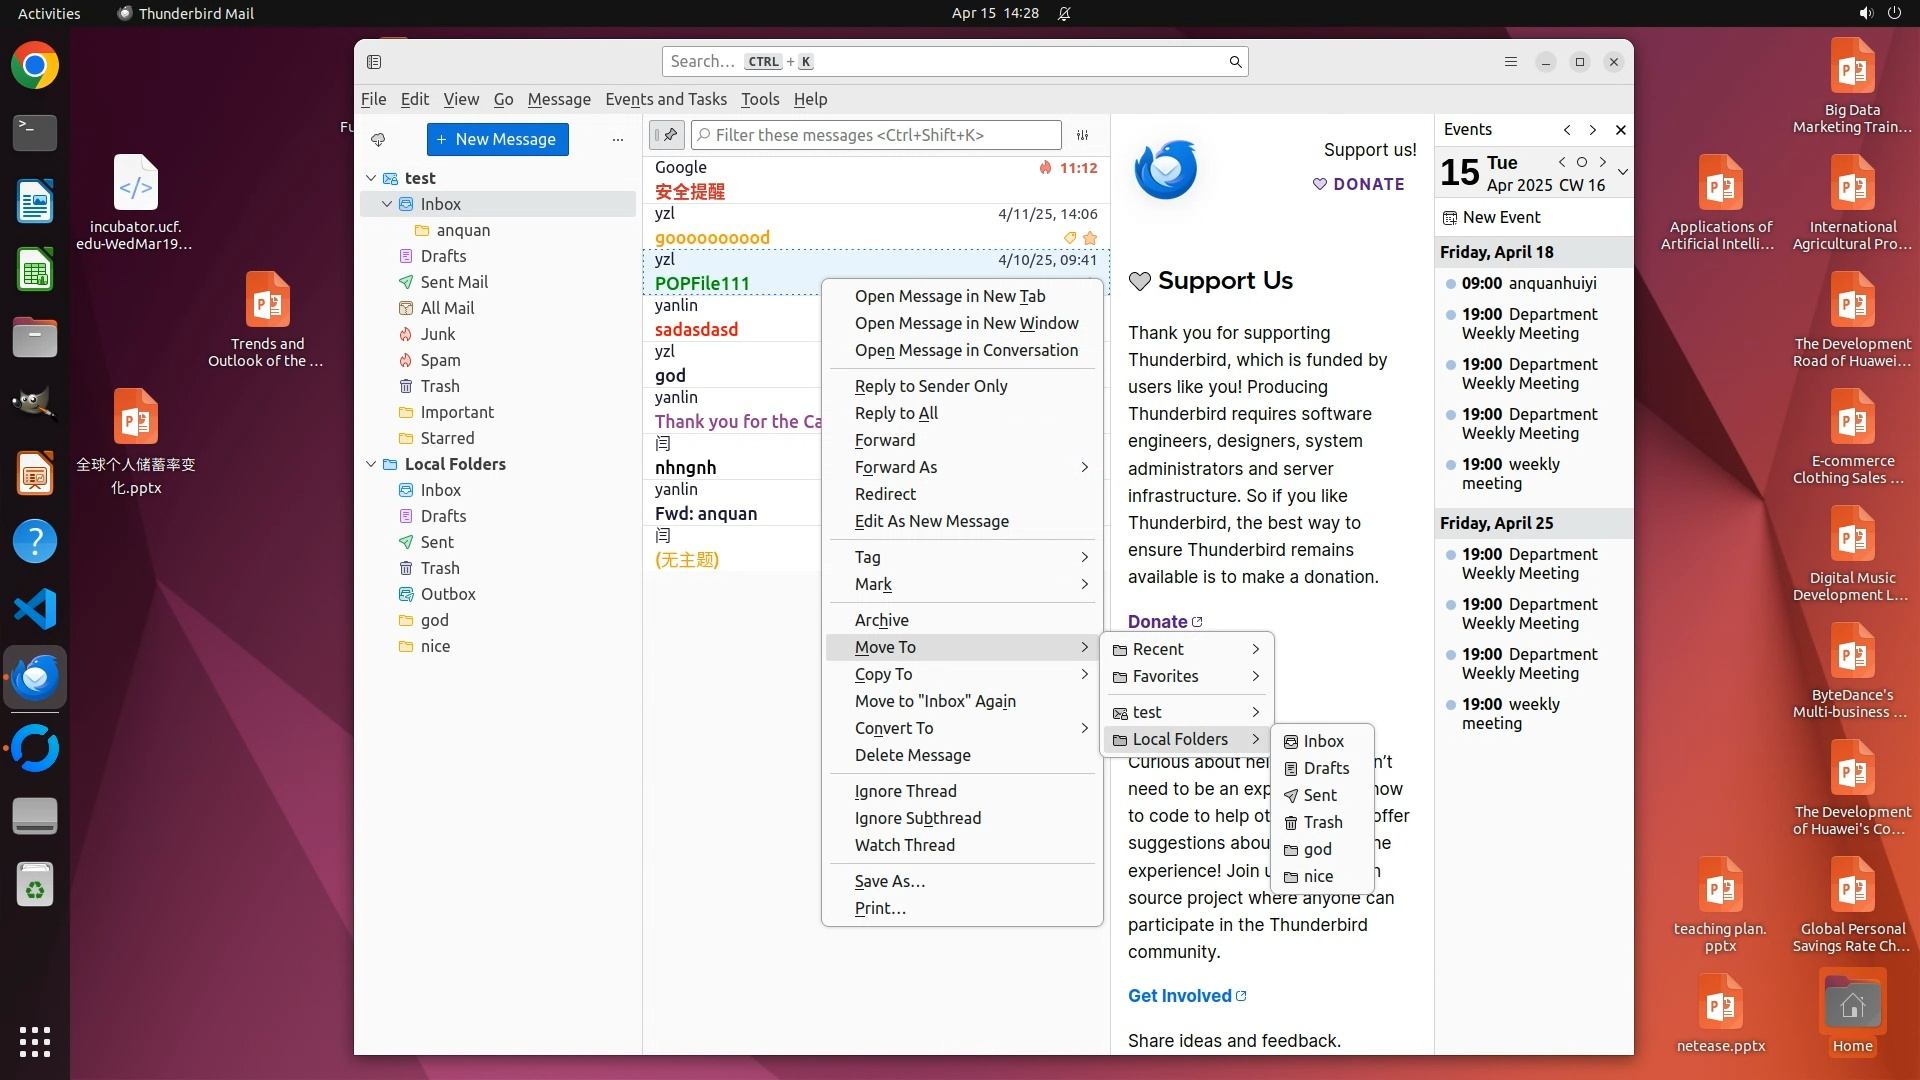Toggle the Keep filters applied pin button
The width and height of the screenshot is (1920, 1080).
pyautogui.click(x=667, y=135)
